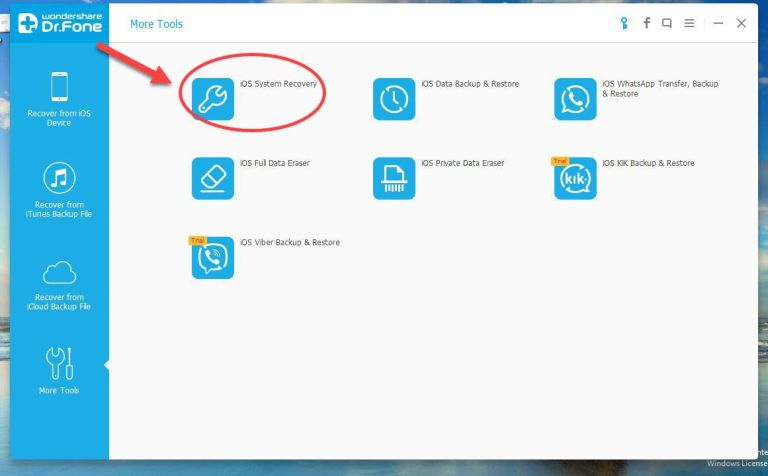
Task: Click the iOS System Recovery label
Action: [x=278, y=84]
